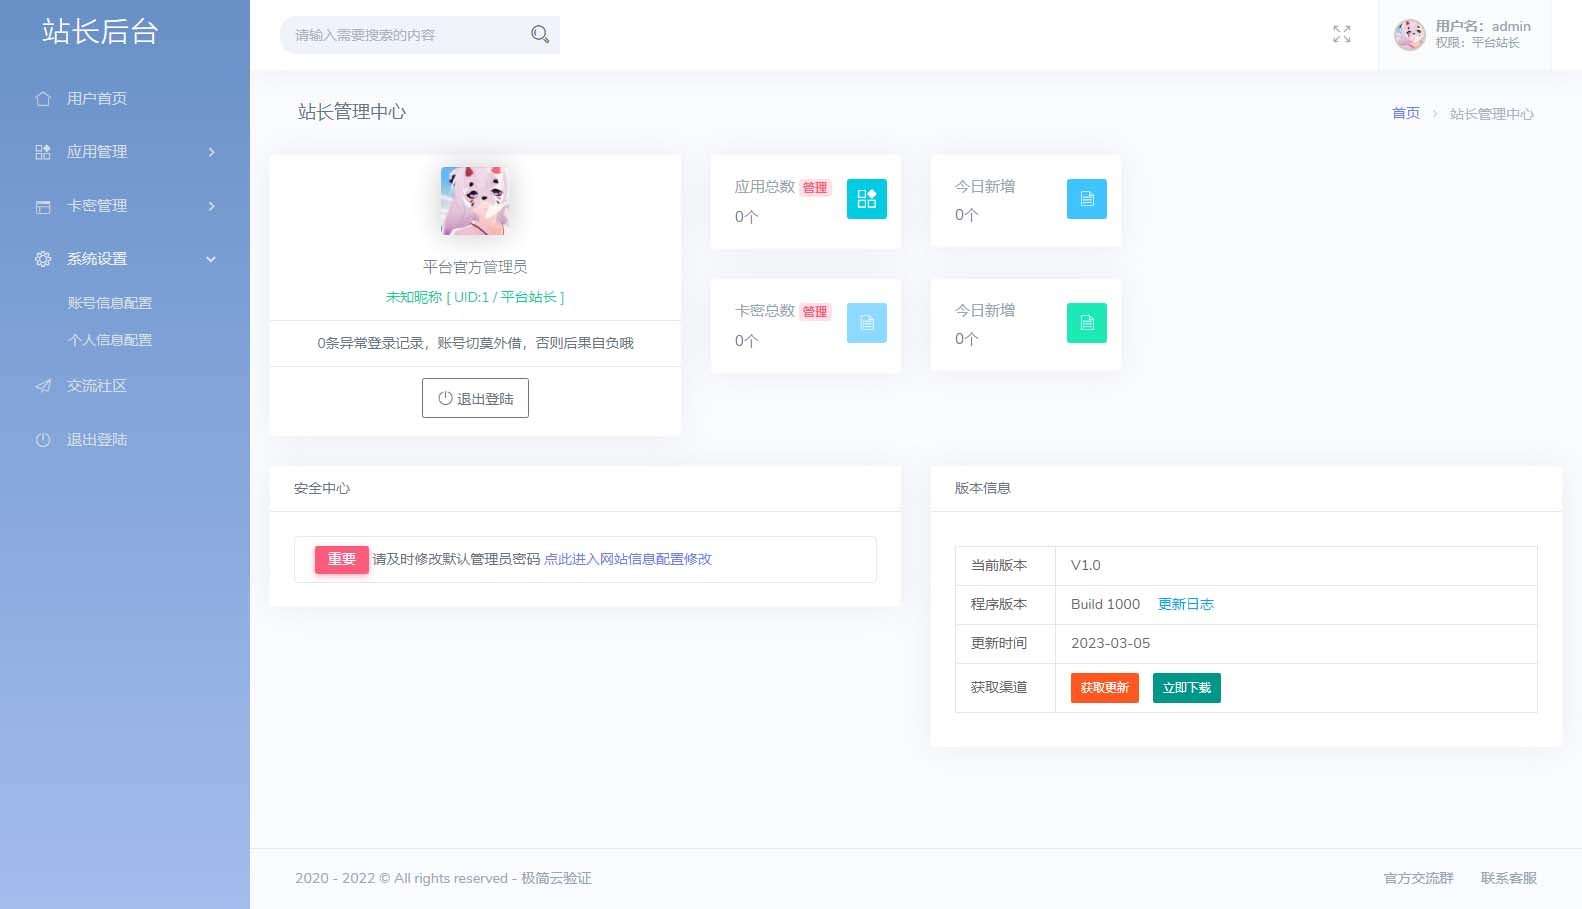Click the blue document icon for app 今日新增
Screen dimensions: 1582x909
(x=1087, y=199)
